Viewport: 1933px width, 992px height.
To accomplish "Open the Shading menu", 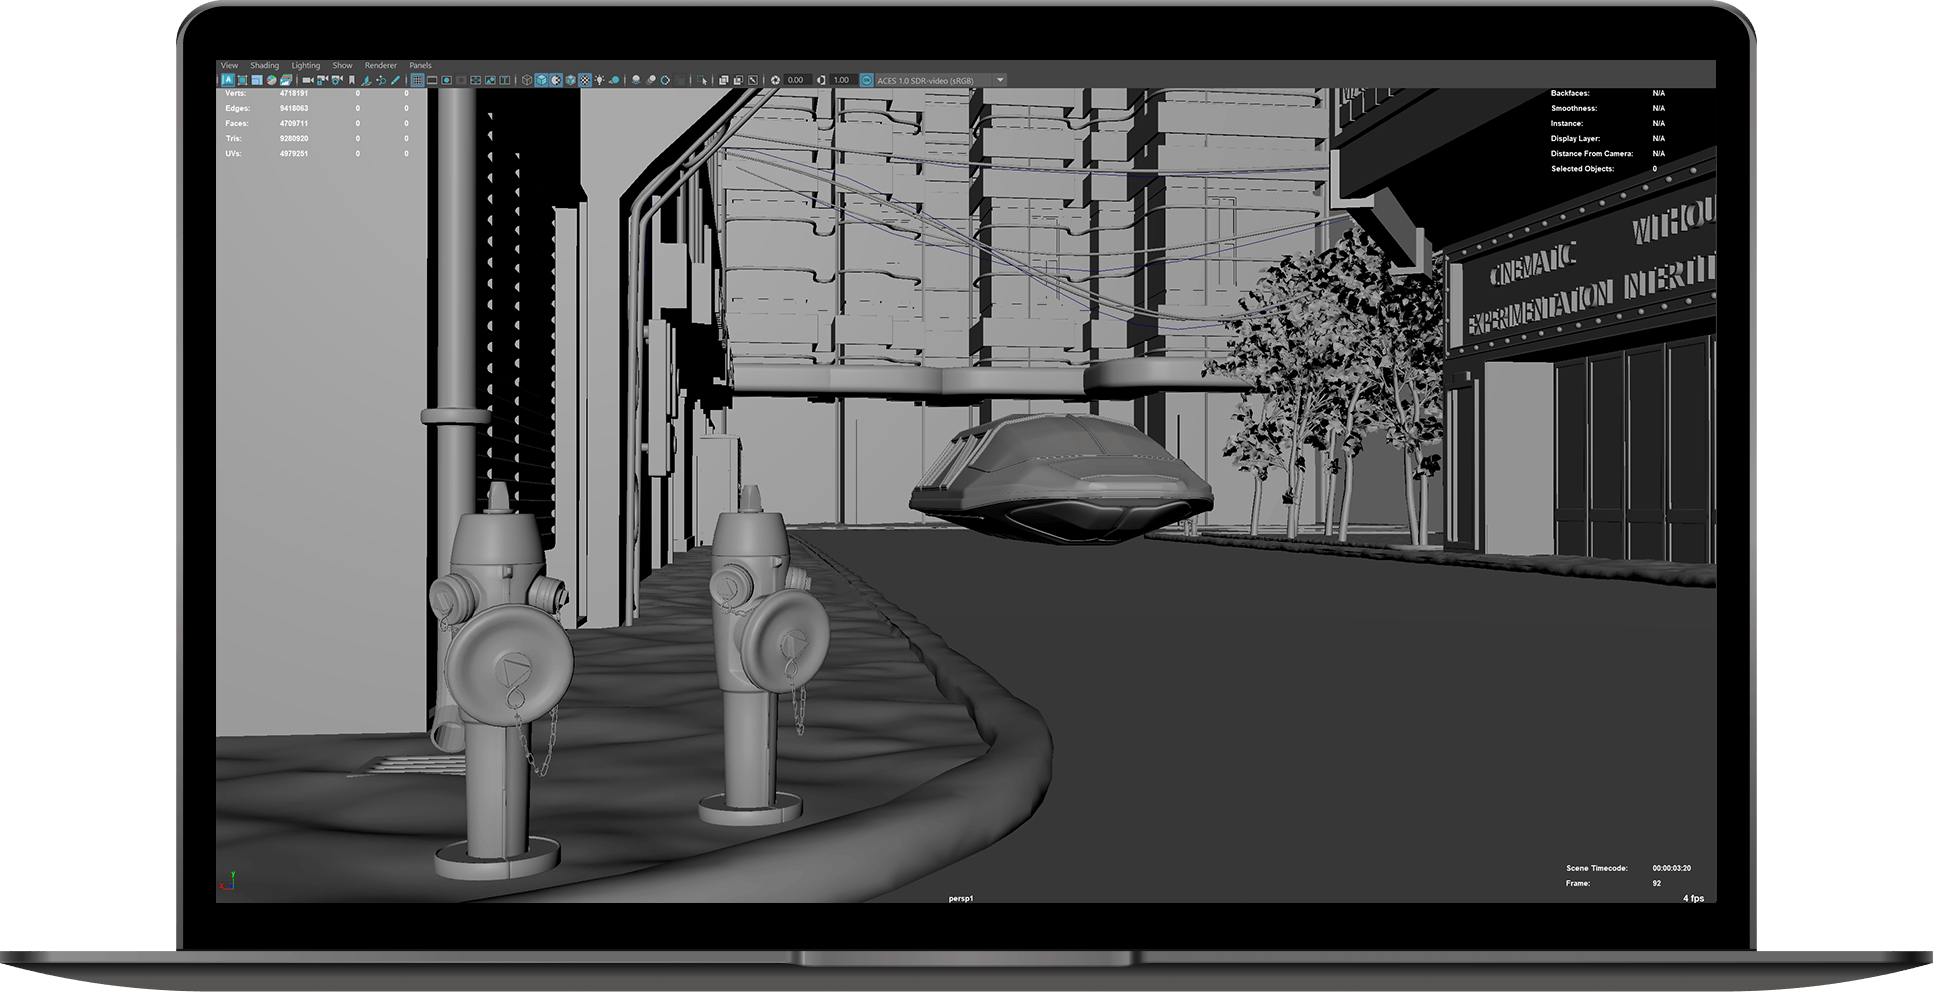I will click(x=264, y=66).
